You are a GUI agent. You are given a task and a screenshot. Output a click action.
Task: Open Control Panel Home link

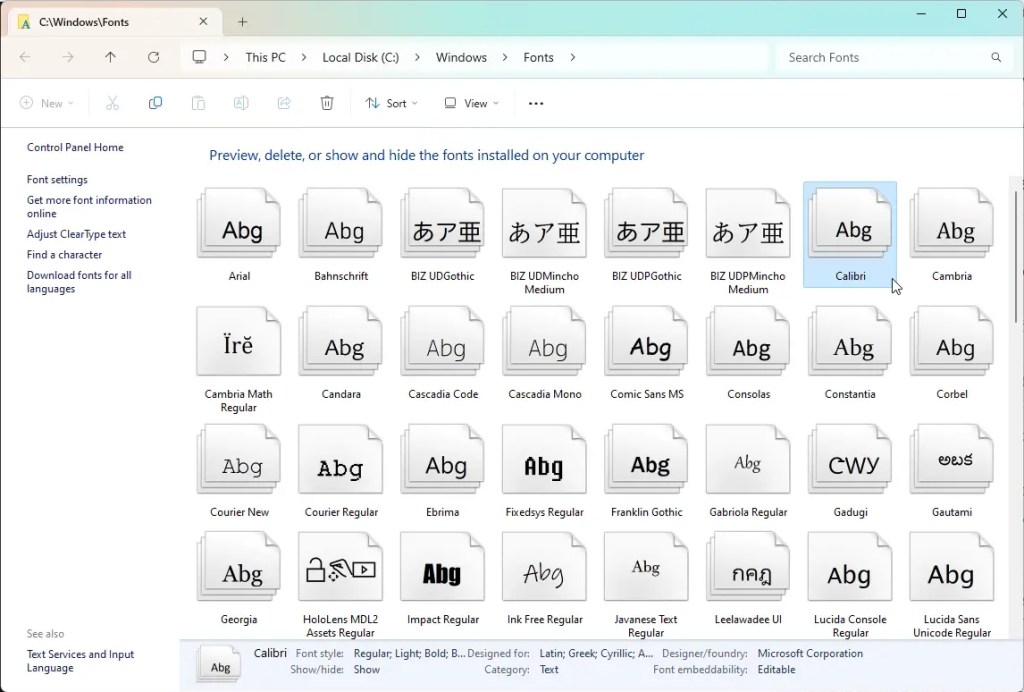point(75,148)
